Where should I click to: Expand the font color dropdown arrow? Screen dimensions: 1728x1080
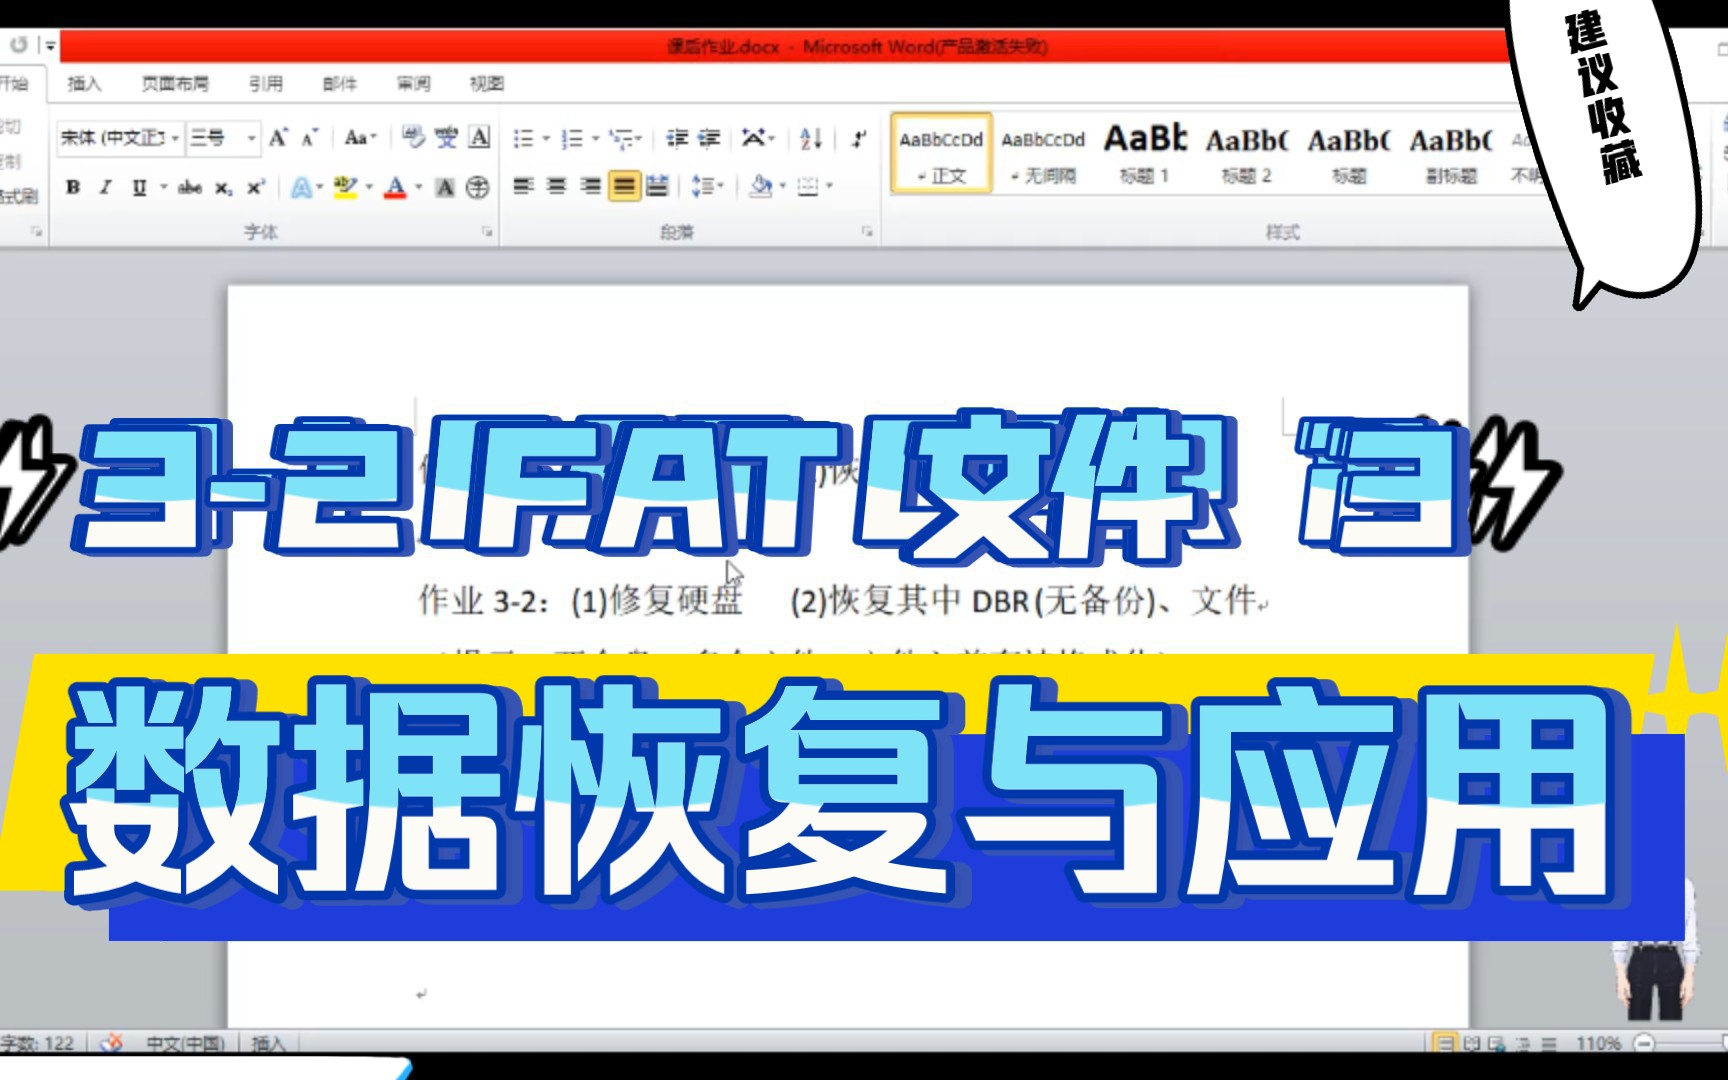(x=418, y=187)
